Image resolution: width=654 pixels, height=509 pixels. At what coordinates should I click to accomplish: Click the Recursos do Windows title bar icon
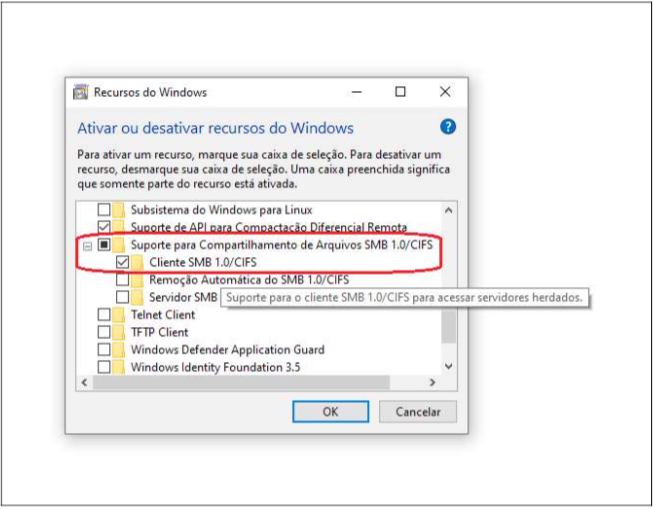81,92
